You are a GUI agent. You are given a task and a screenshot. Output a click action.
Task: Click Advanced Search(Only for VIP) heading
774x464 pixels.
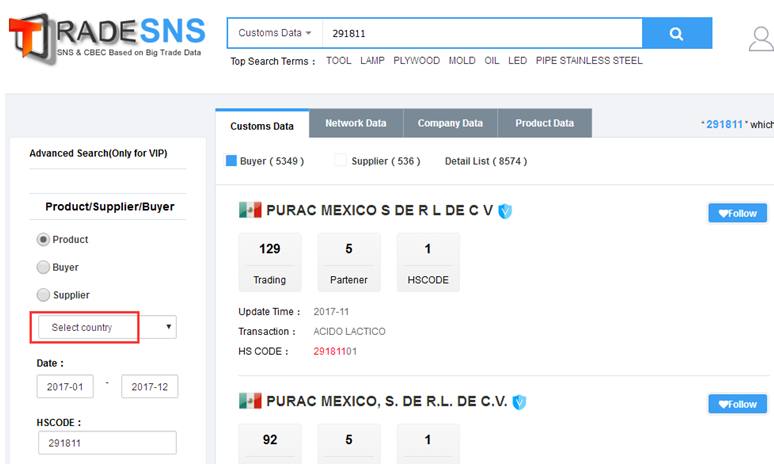[x=98, y=154]
